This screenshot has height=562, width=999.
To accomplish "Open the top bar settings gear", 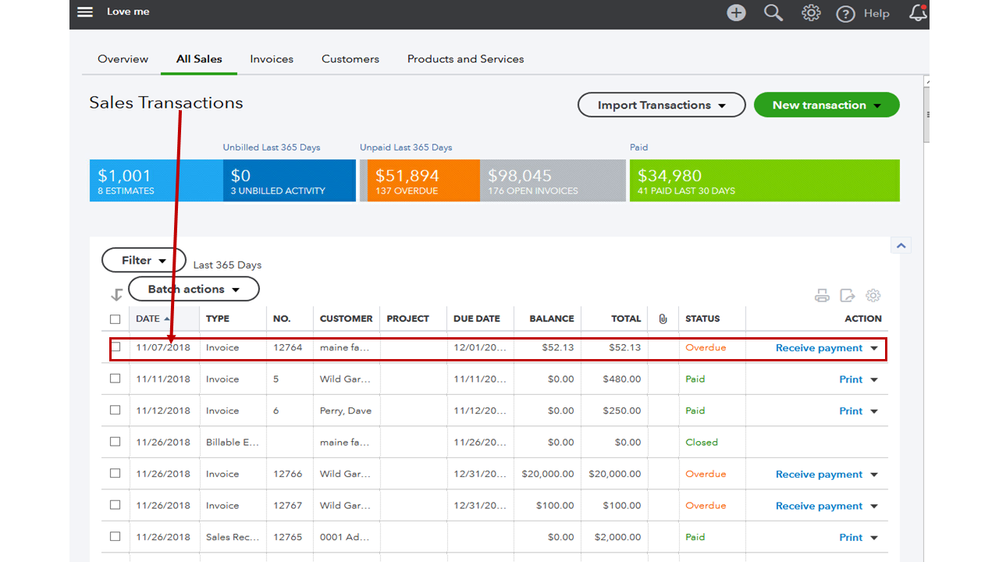I will (811, 13).
